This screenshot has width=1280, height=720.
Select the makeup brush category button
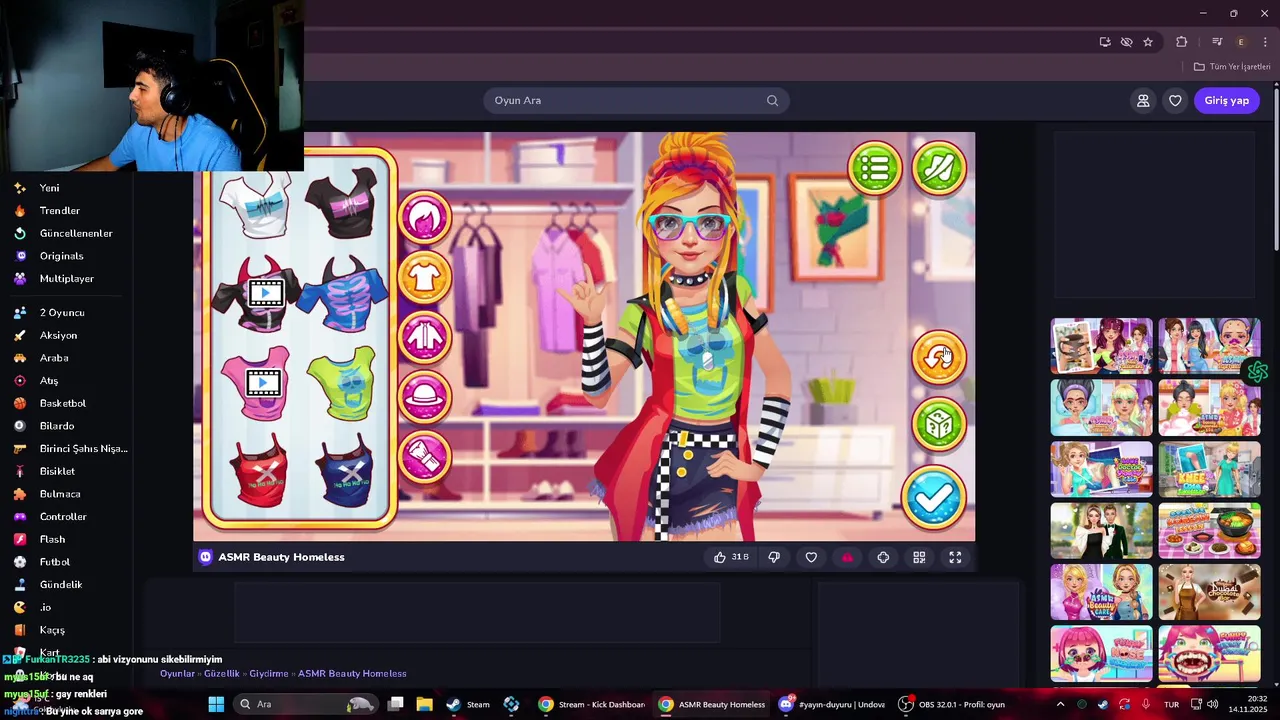[425, 457]
